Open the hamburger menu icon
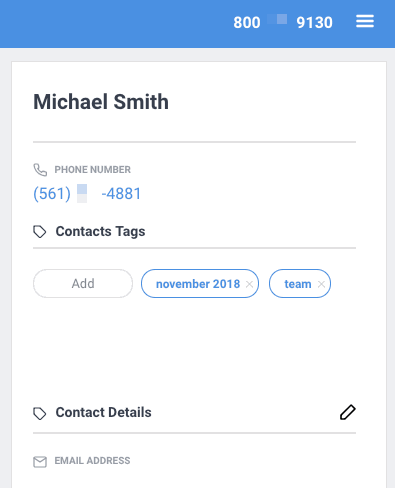395x488 pixels. coord(365,22)
